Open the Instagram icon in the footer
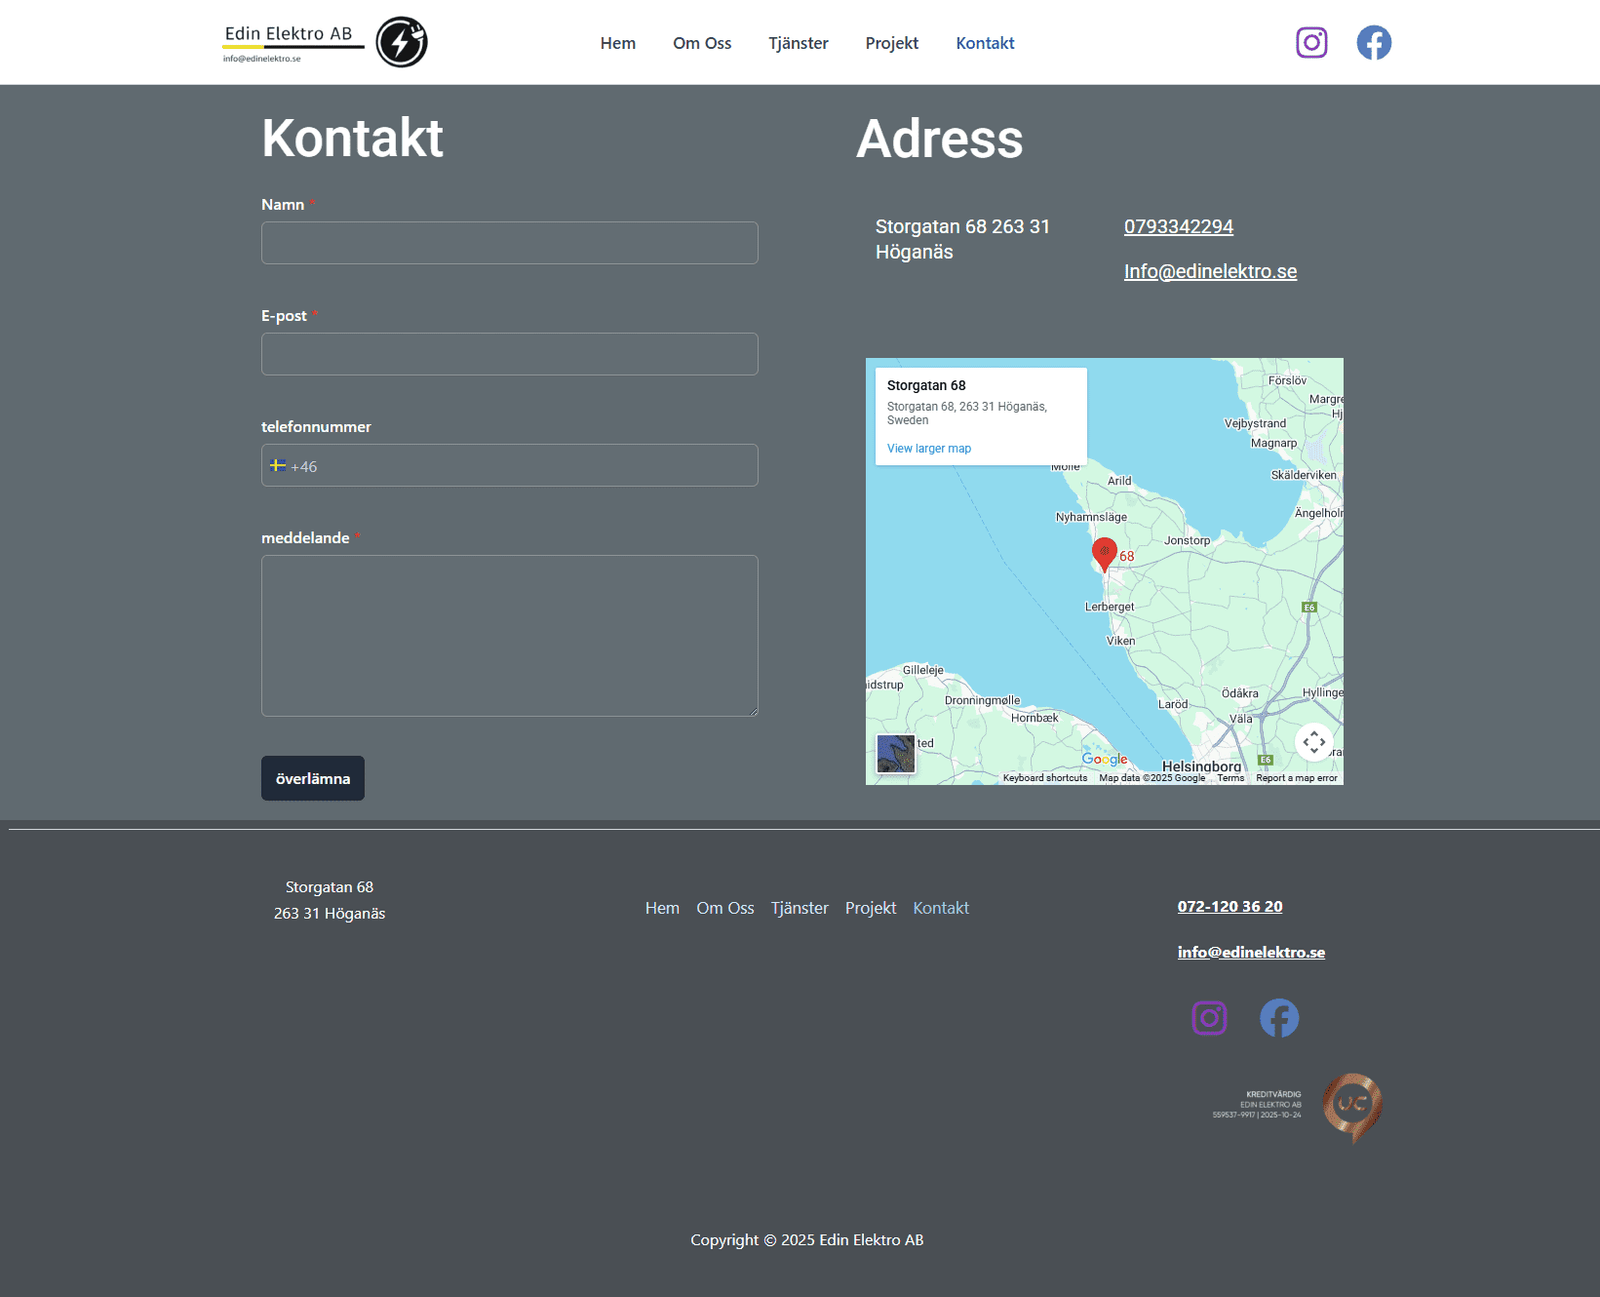1600x1297 pixels. pos(1209,1018)
